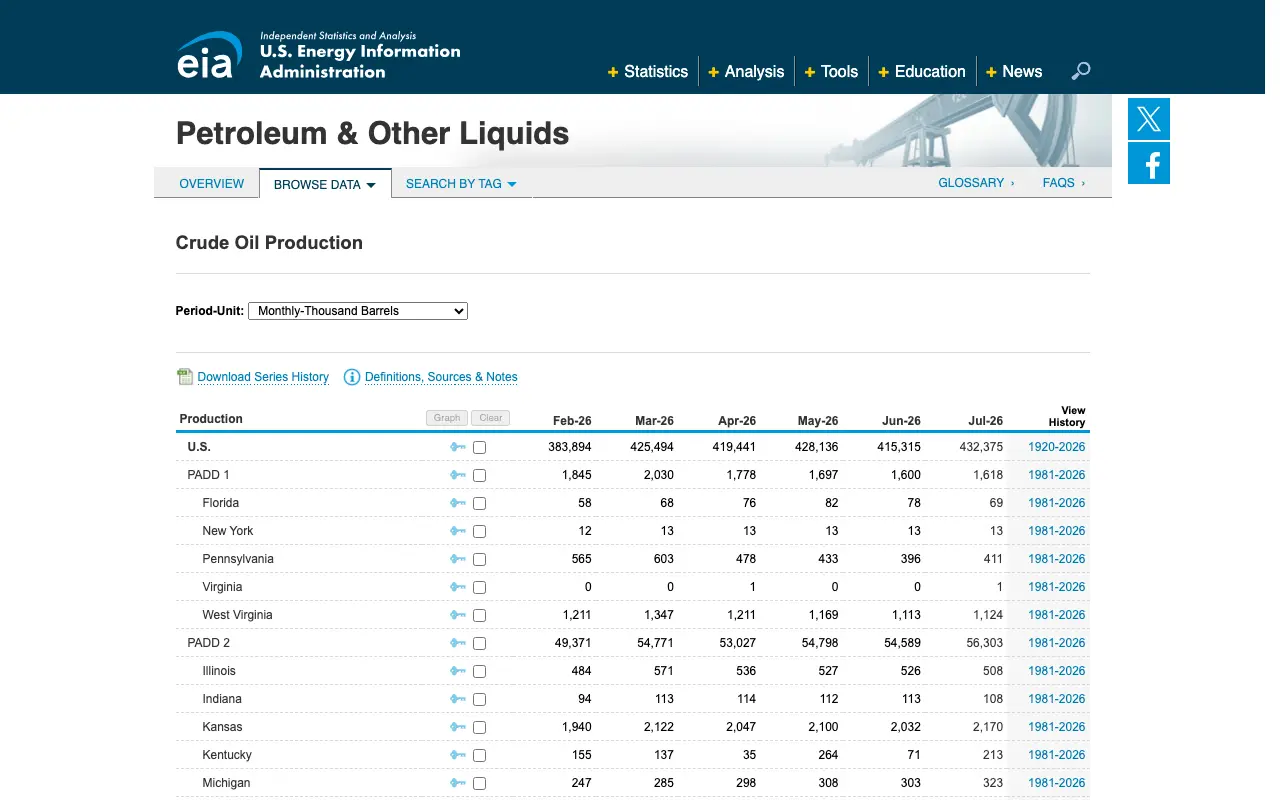Expand the Browse Data menu
The height and width of the screenshot is (800, 1280).
pyautogui.click(x=325, y=184)
